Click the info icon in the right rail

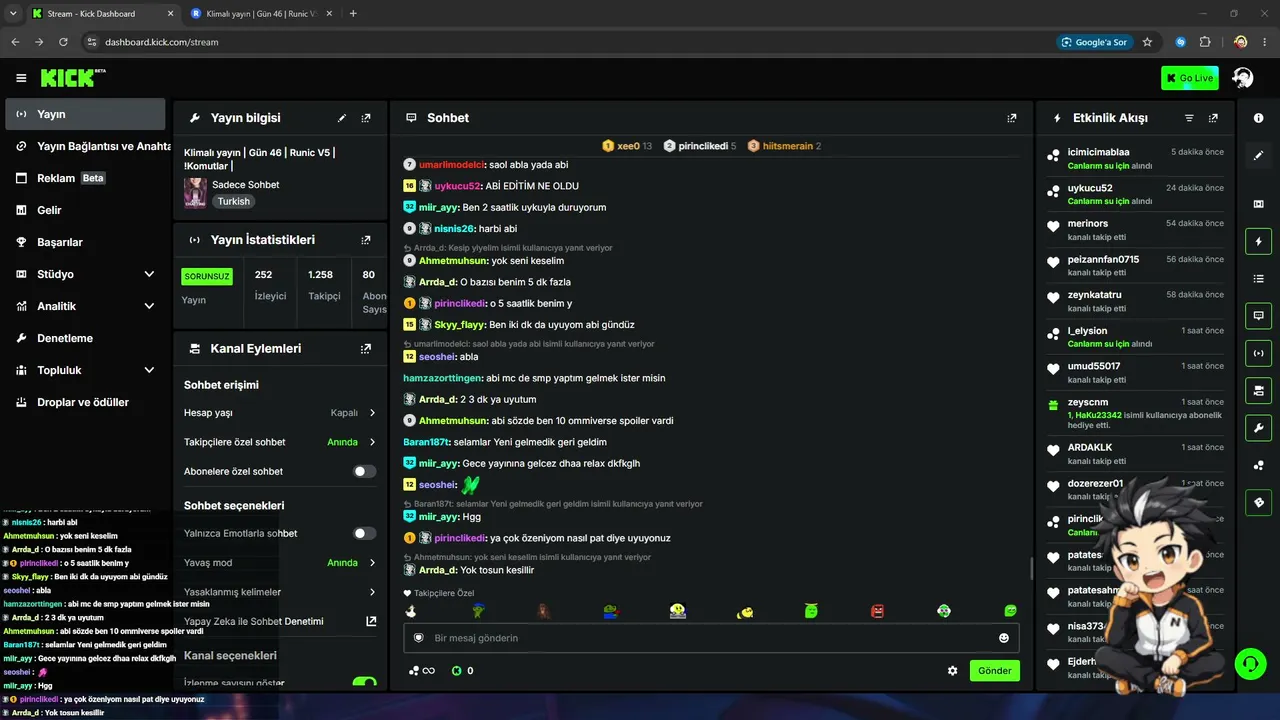coord(1259,118)
